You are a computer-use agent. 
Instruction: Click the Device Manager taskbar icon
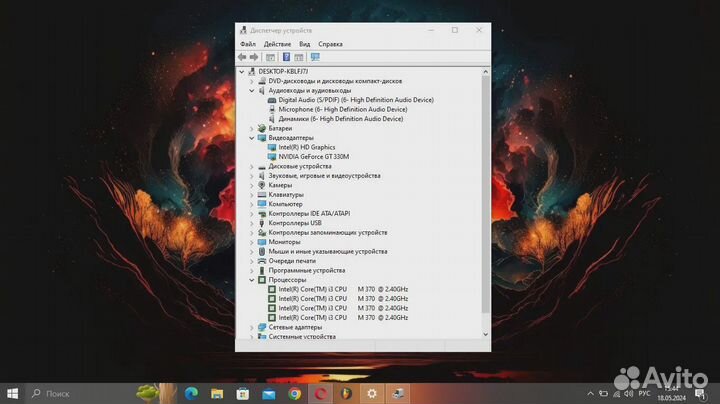[x=398, y=393]
